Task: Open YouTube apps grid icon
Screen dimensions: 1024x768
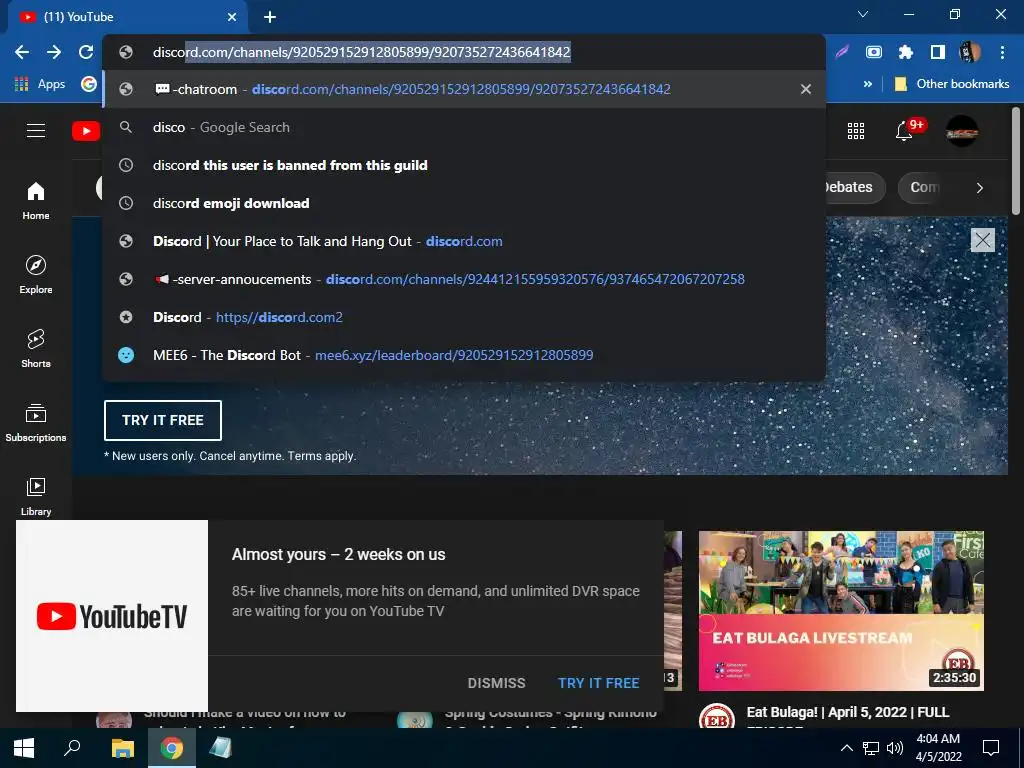Action: 856,131
